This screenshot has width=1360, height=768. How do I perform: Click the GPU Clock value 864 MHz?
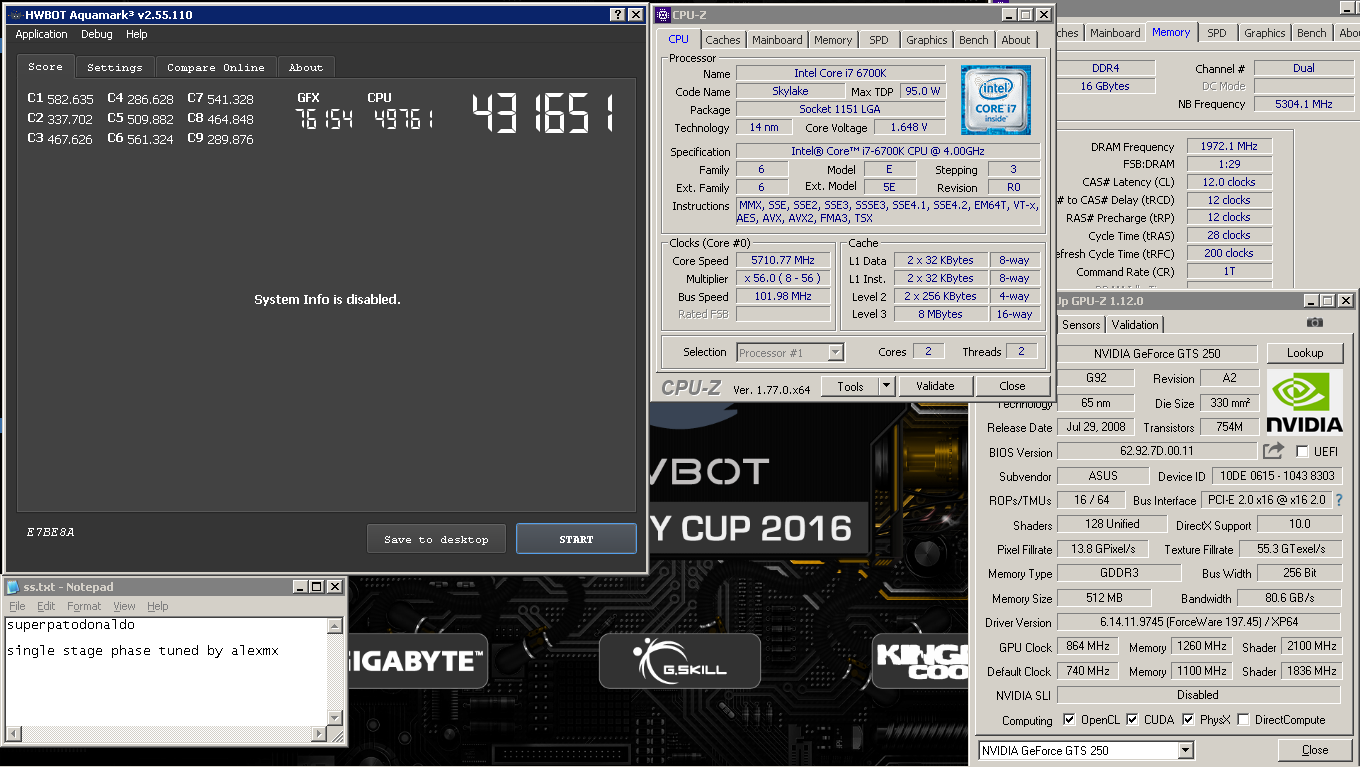1087,647
